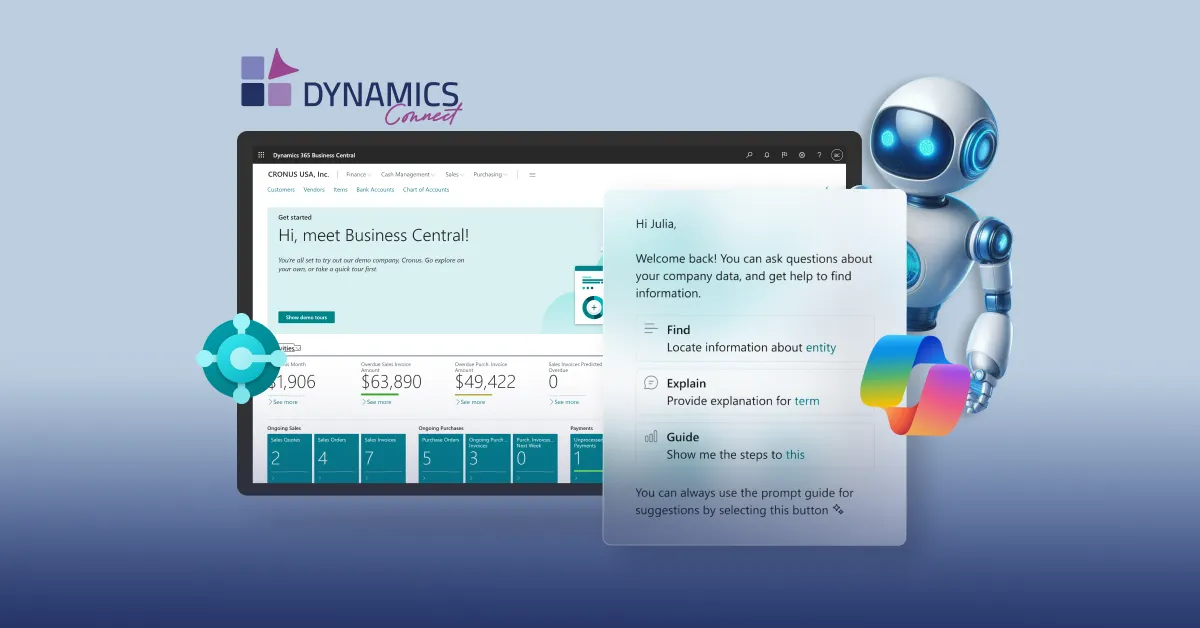The image size is (1200, 628).
Task: Open the Sales Orders tile
Action: 336,458
